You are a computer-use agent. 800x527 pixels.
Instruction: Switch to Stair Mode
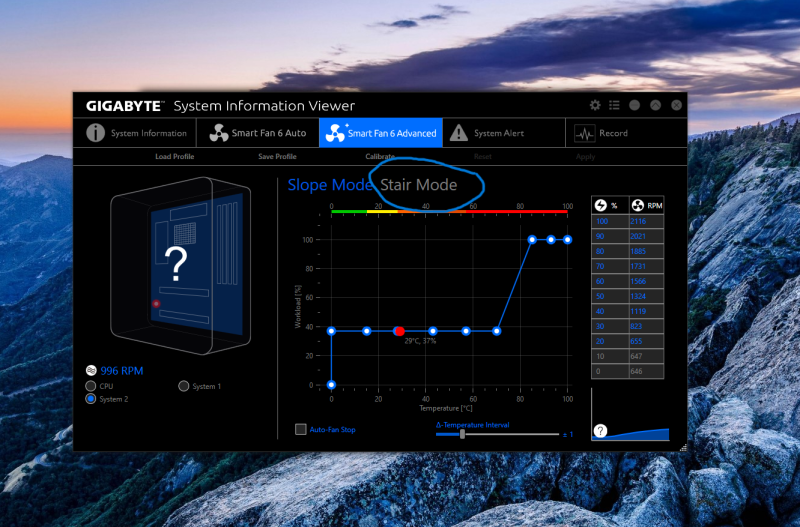point(419,185)
